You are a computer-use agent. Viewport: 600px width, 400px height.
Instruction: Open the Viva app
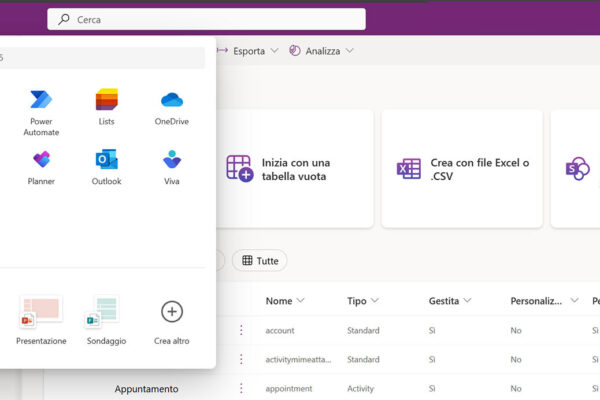(172, 168)
